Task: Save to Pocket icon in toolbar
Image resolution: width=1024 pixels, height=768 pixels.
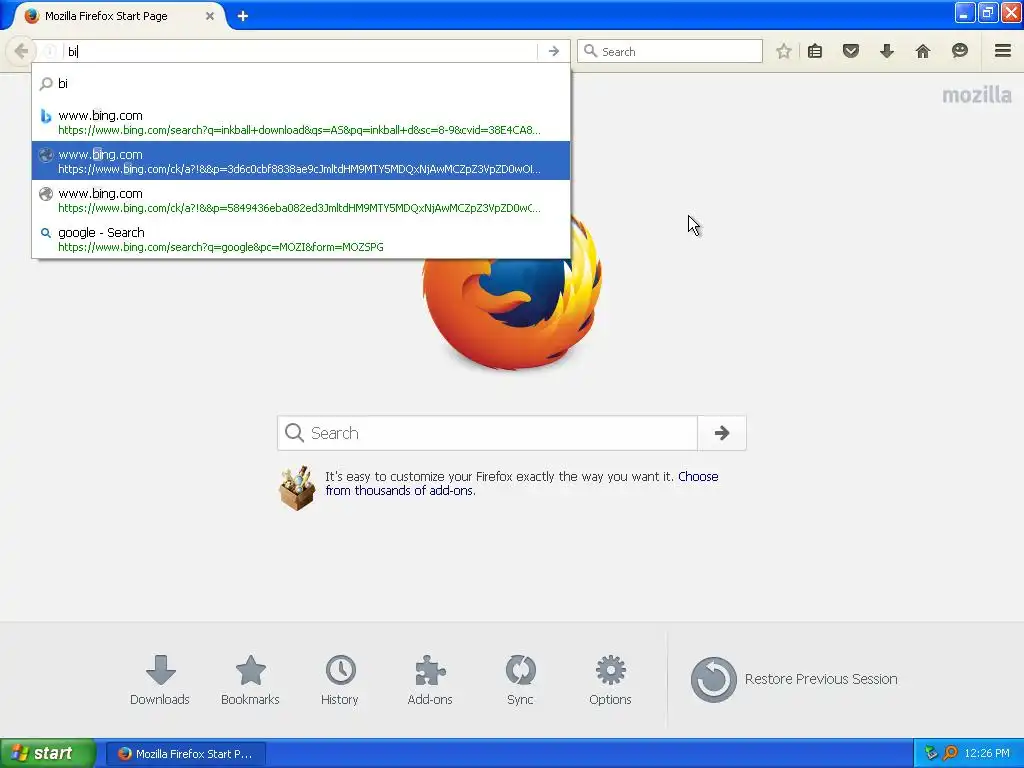Action: point(851,51)
